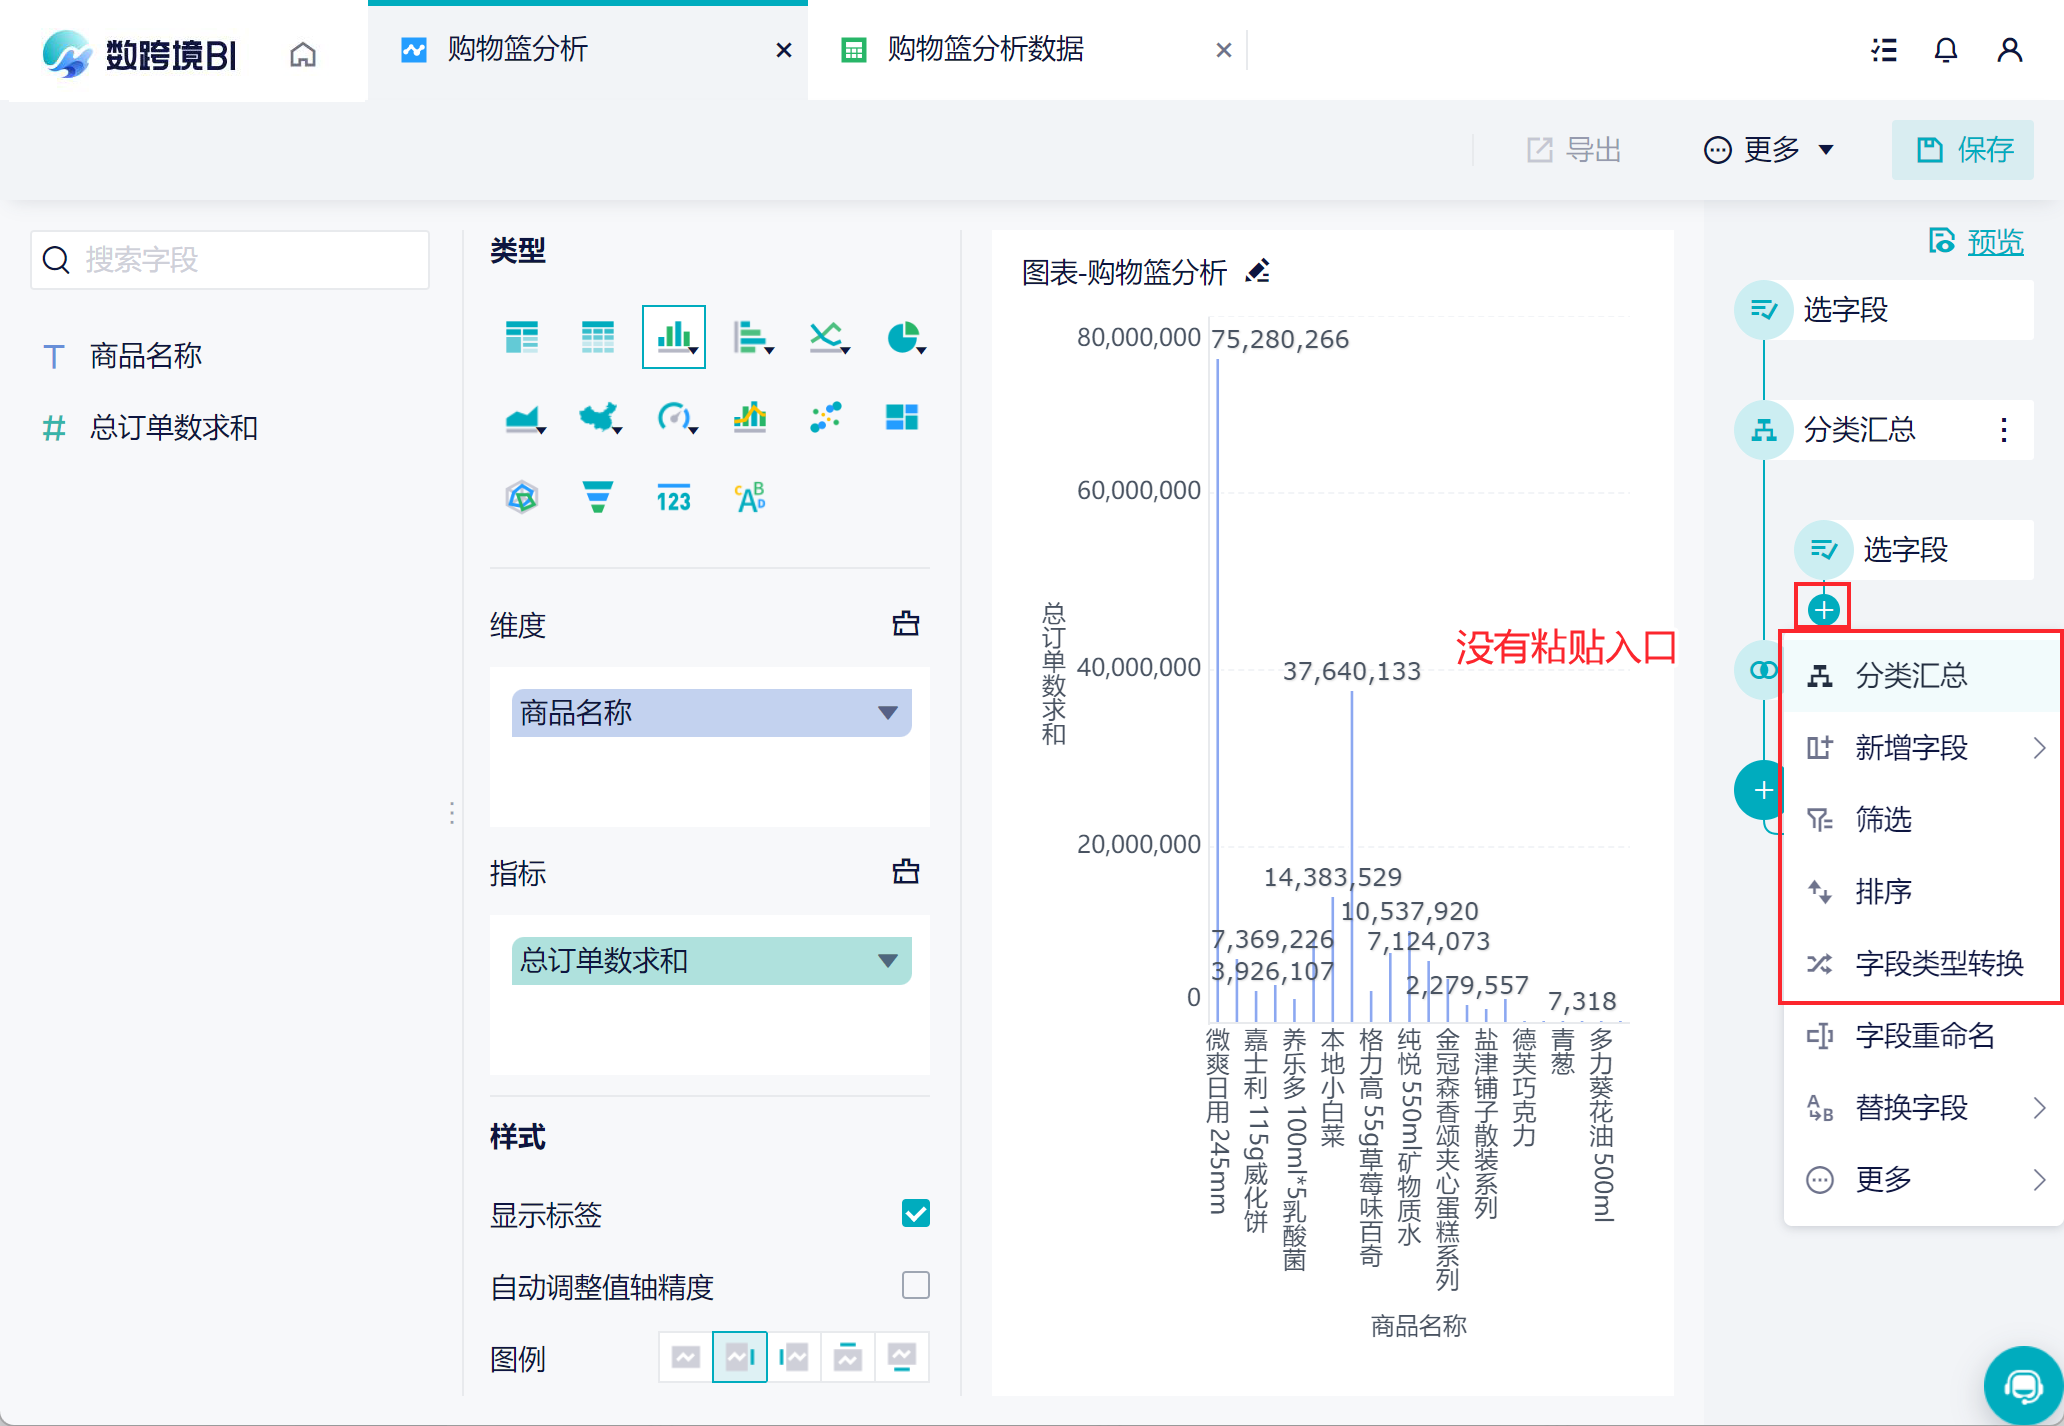Select the scatter chart type icon
The width and height of the screenshot is (2064, 1426).
826,417
